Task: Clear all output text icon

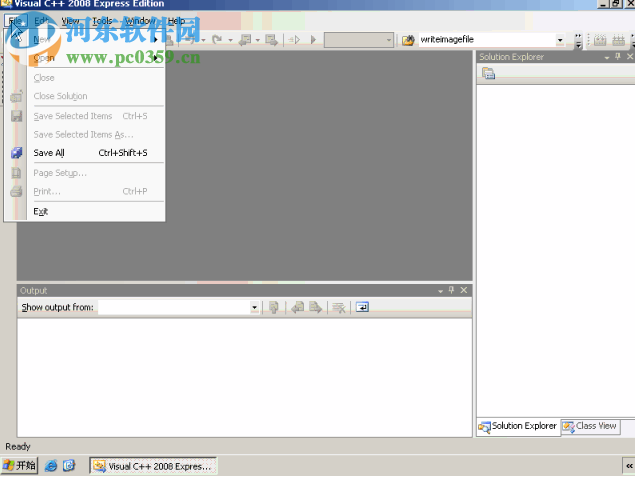Action: coord(339,308)
